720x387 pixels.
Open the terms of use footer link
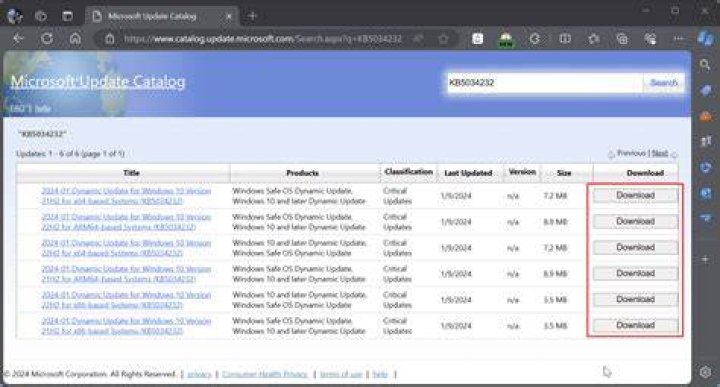click(x=341, y=375)
